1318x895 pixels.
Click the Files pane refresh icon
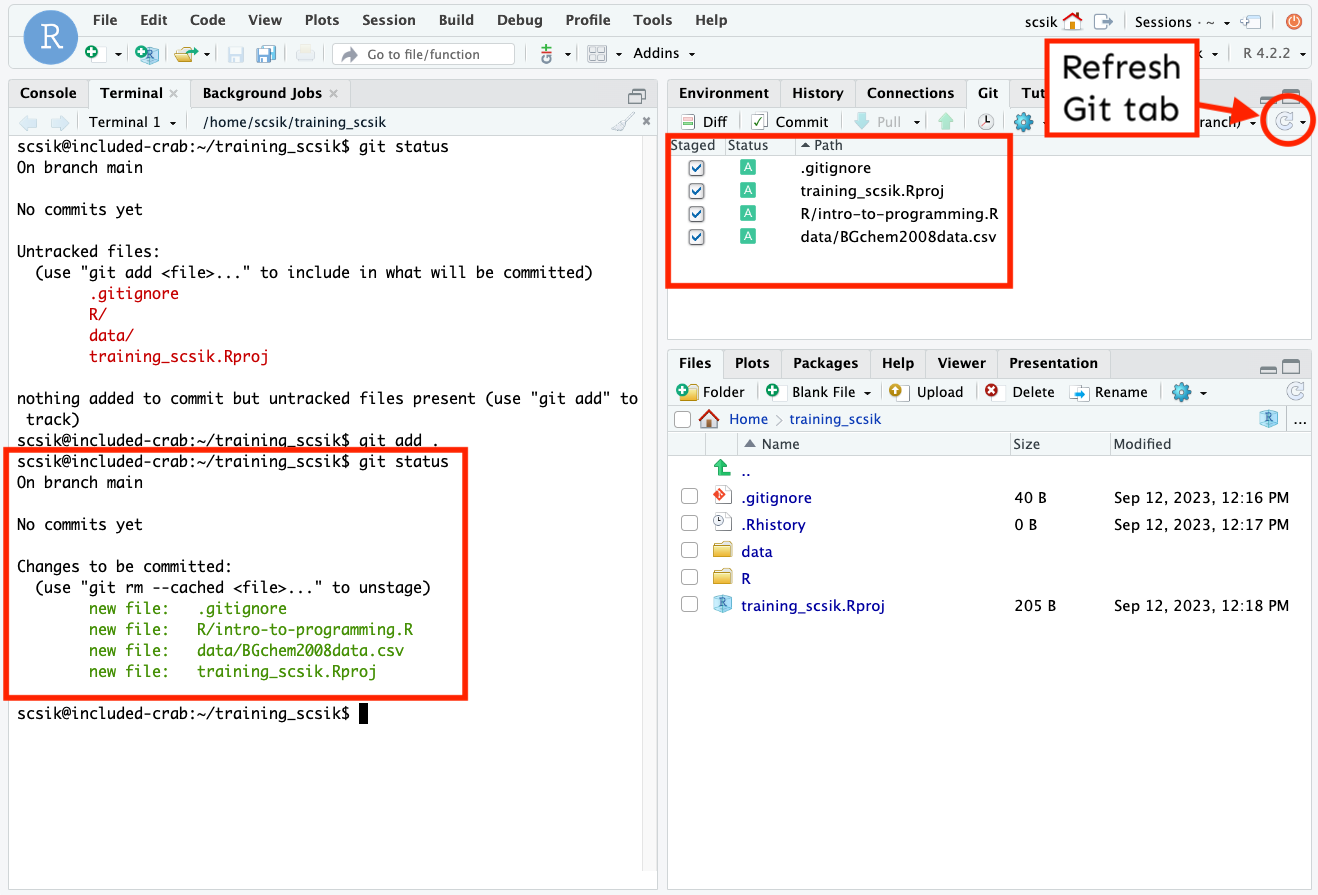1295,392
